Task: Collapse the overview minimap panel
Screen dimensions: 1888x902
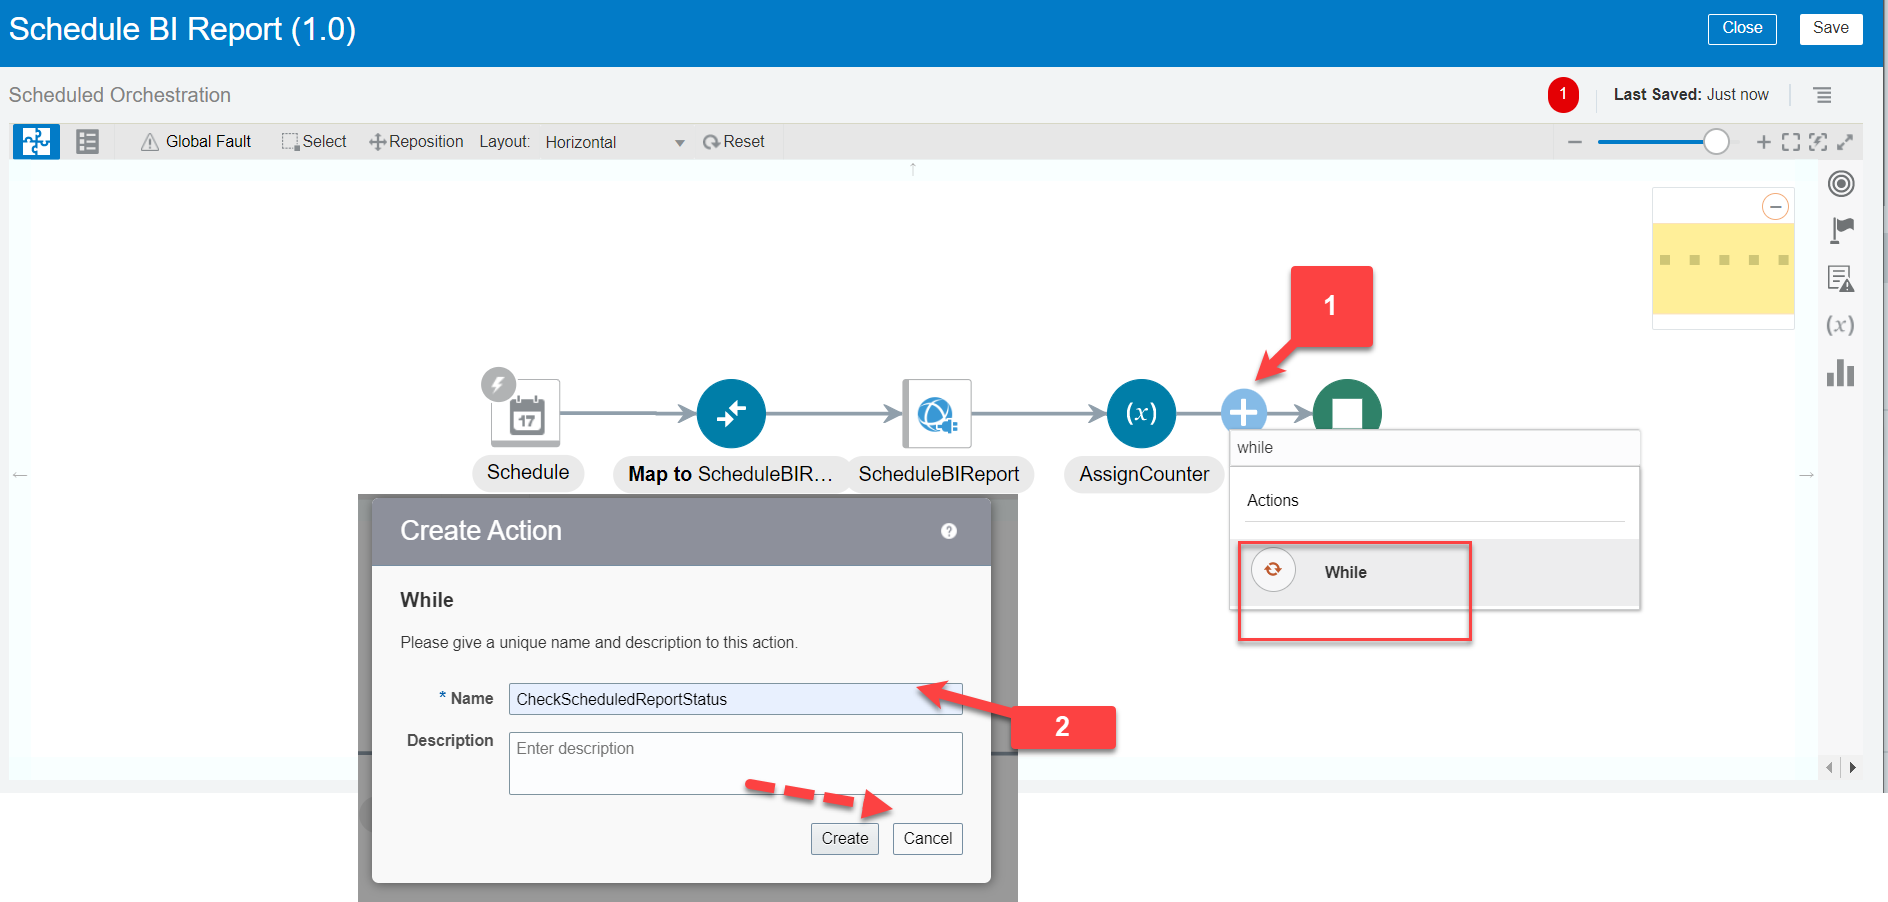Action: [x=1775, y=207]
